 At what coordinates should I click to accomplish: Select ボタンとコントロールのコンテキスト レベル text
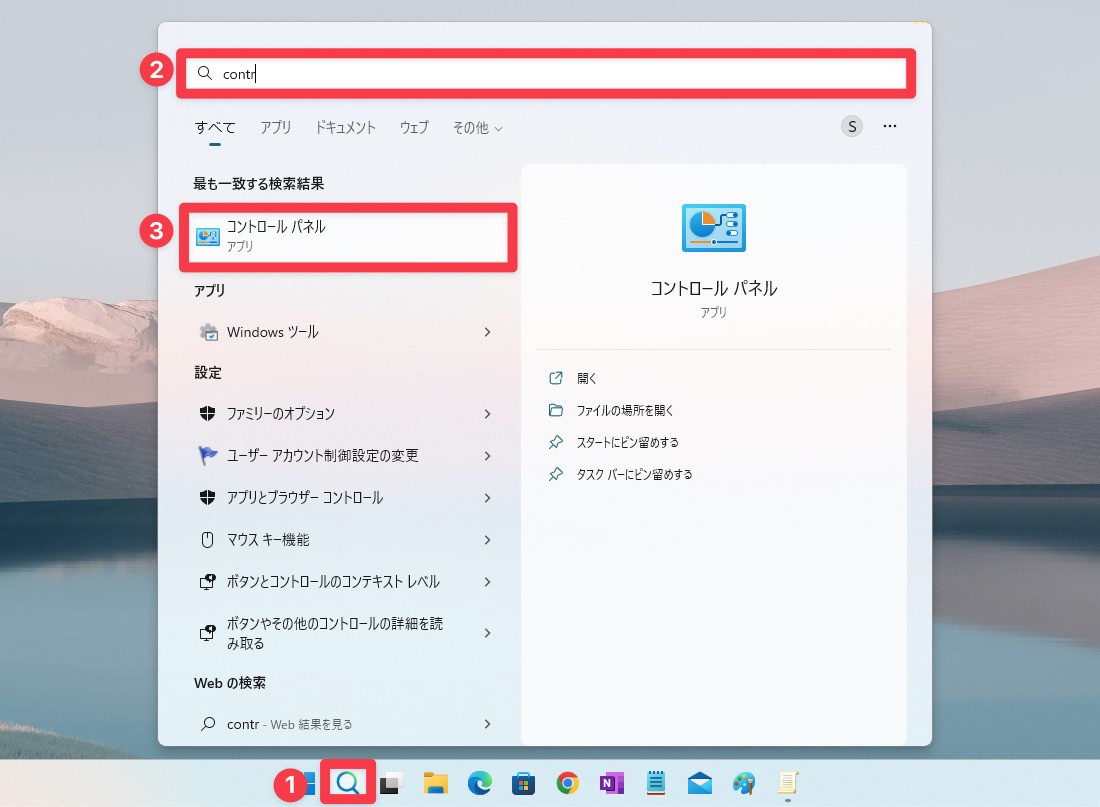333,582
